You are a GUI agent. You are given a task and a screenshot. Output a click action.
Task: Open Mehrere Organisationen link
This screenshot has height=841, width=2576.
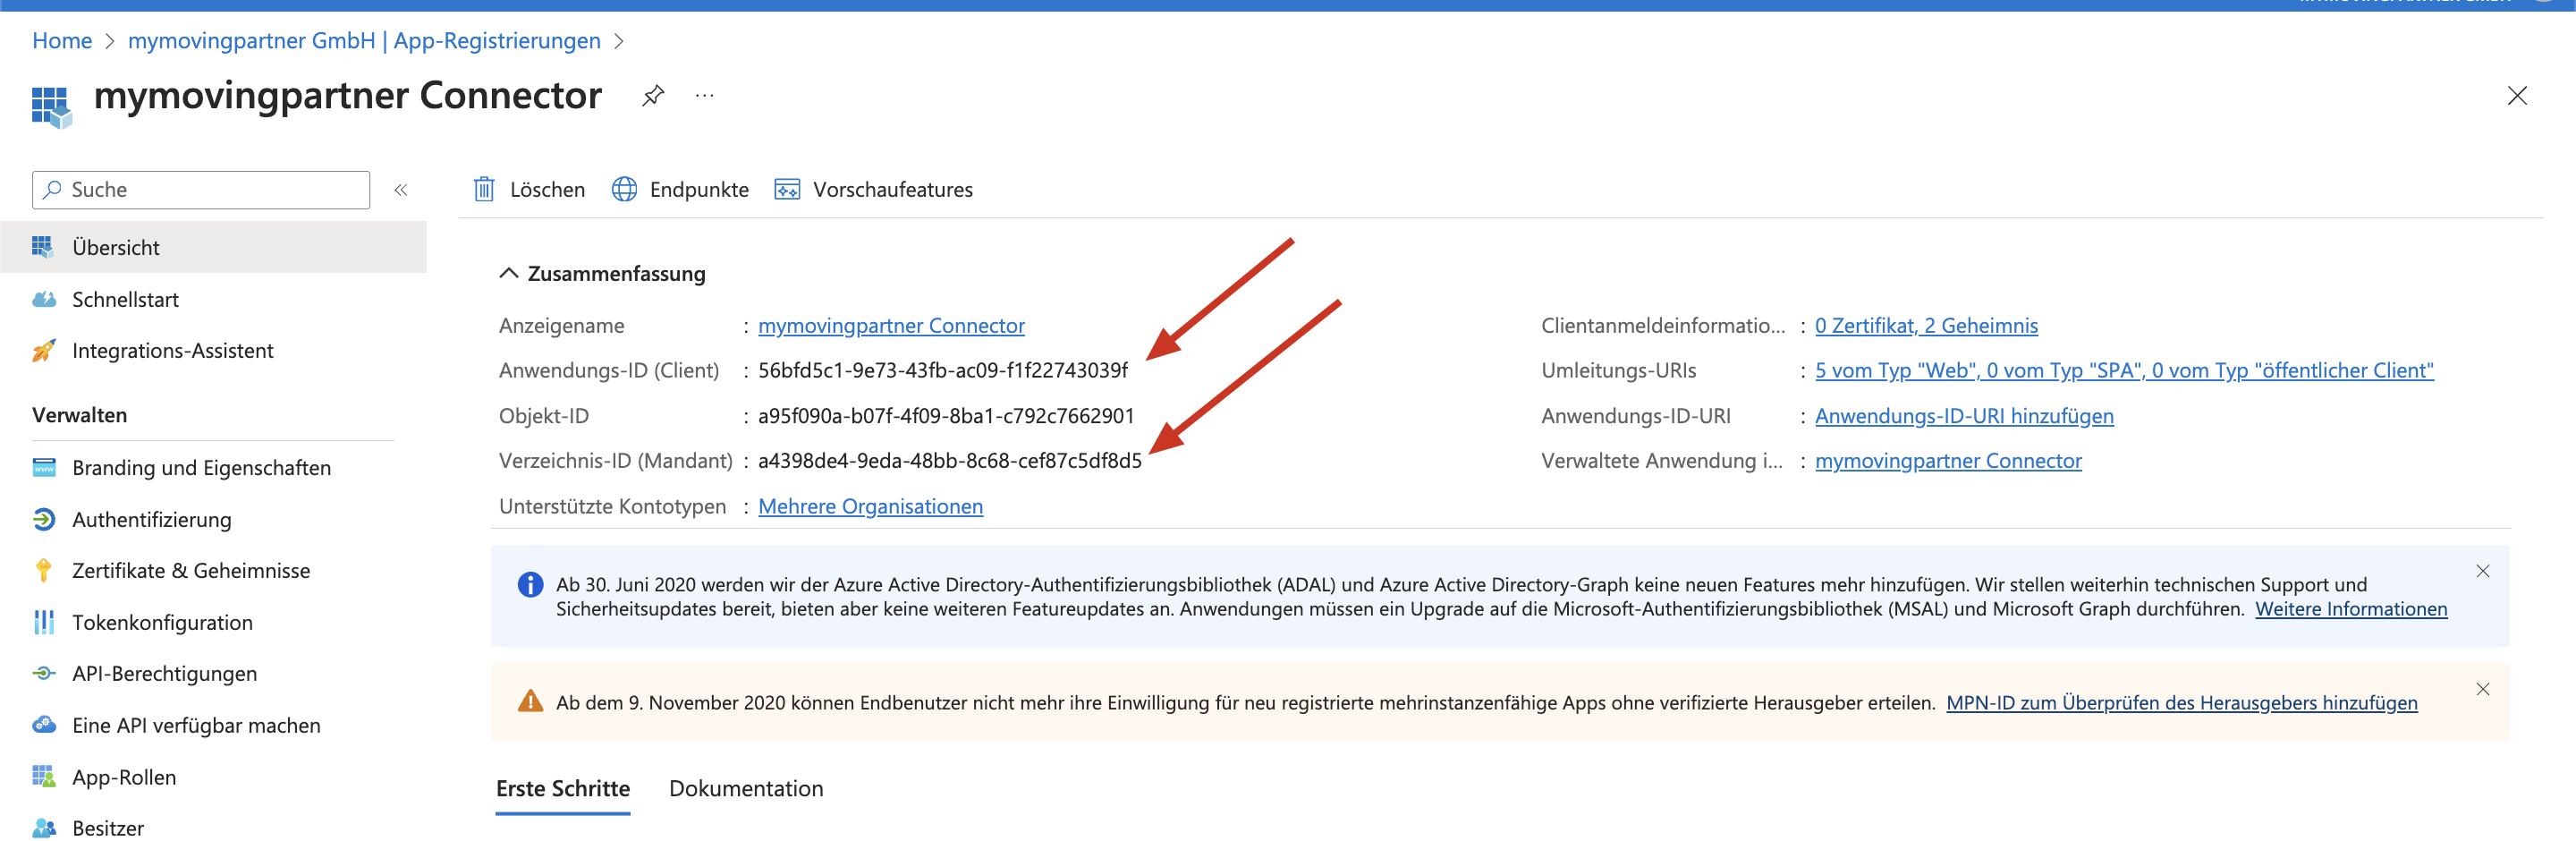point(870,506)
